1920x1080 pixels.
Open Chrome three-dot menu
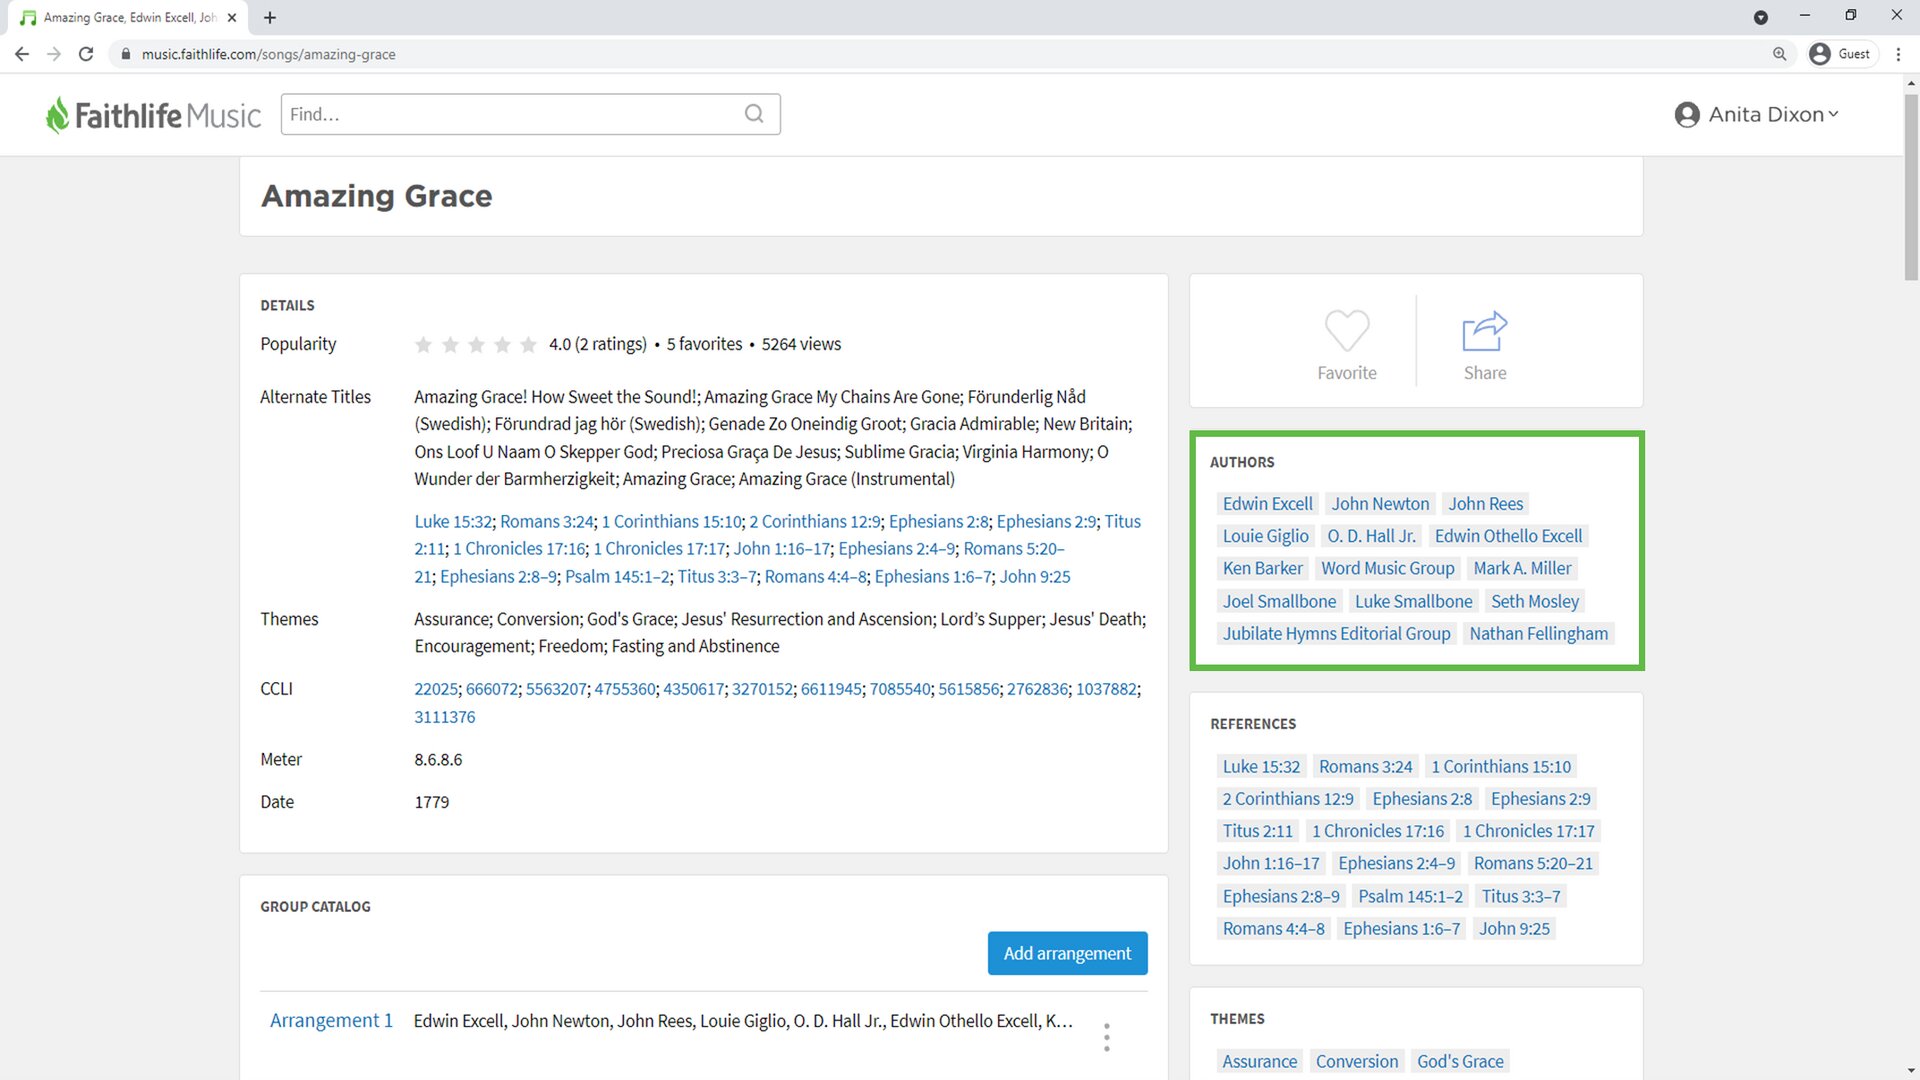1898,54
